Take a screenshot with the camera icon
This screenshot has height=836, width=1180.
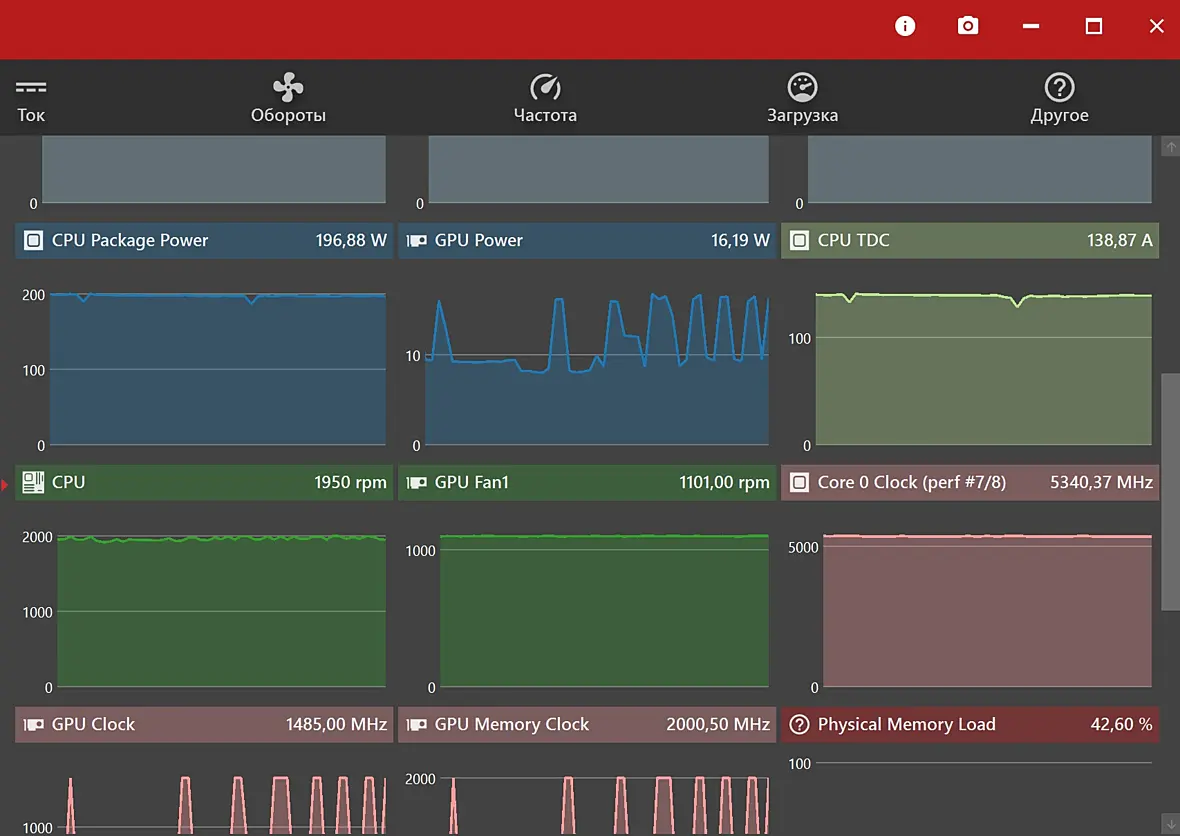click(968, 26)
